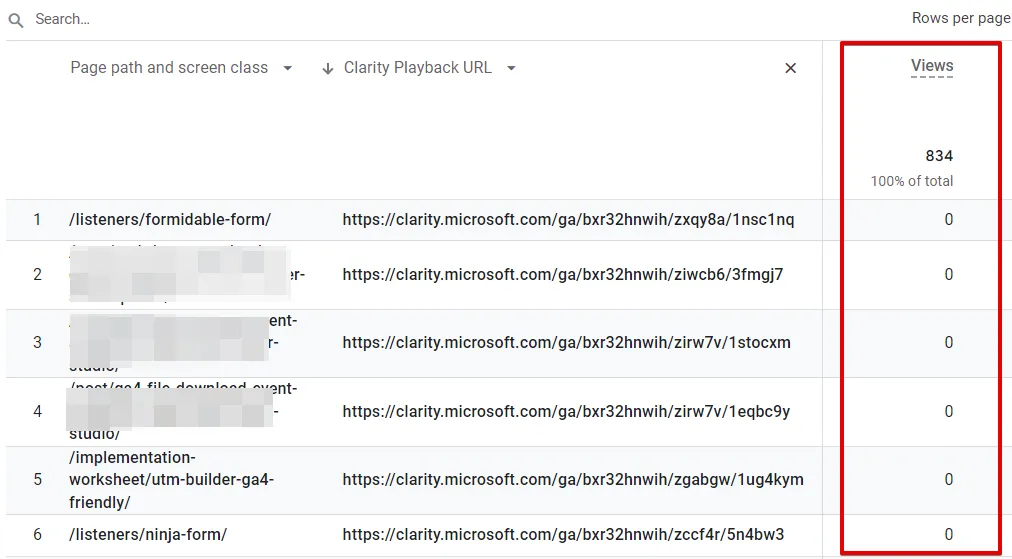Expand the Clarity Playback URL dropdown arrow

coord(511,69)
